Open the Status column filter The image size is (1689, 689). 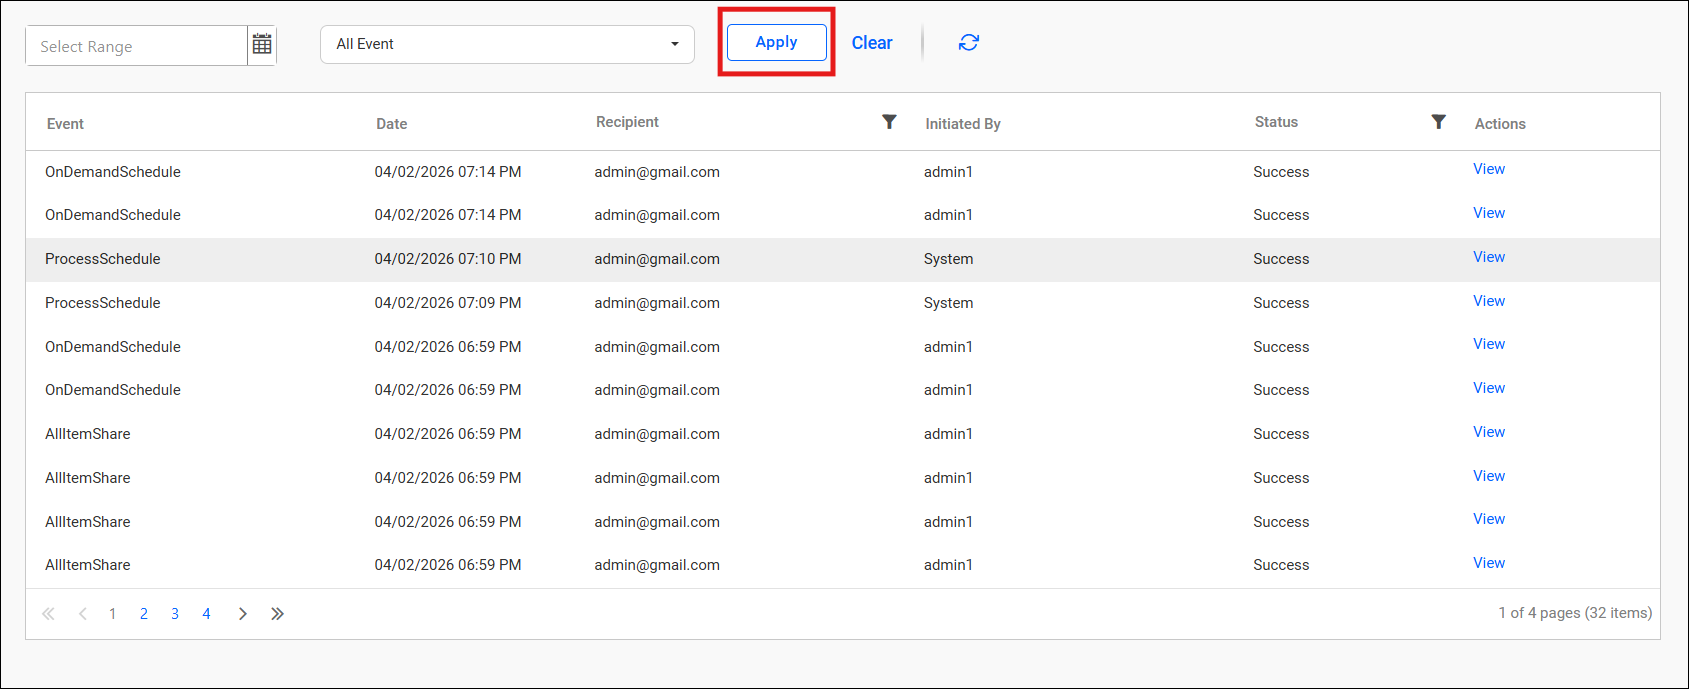1438,122
